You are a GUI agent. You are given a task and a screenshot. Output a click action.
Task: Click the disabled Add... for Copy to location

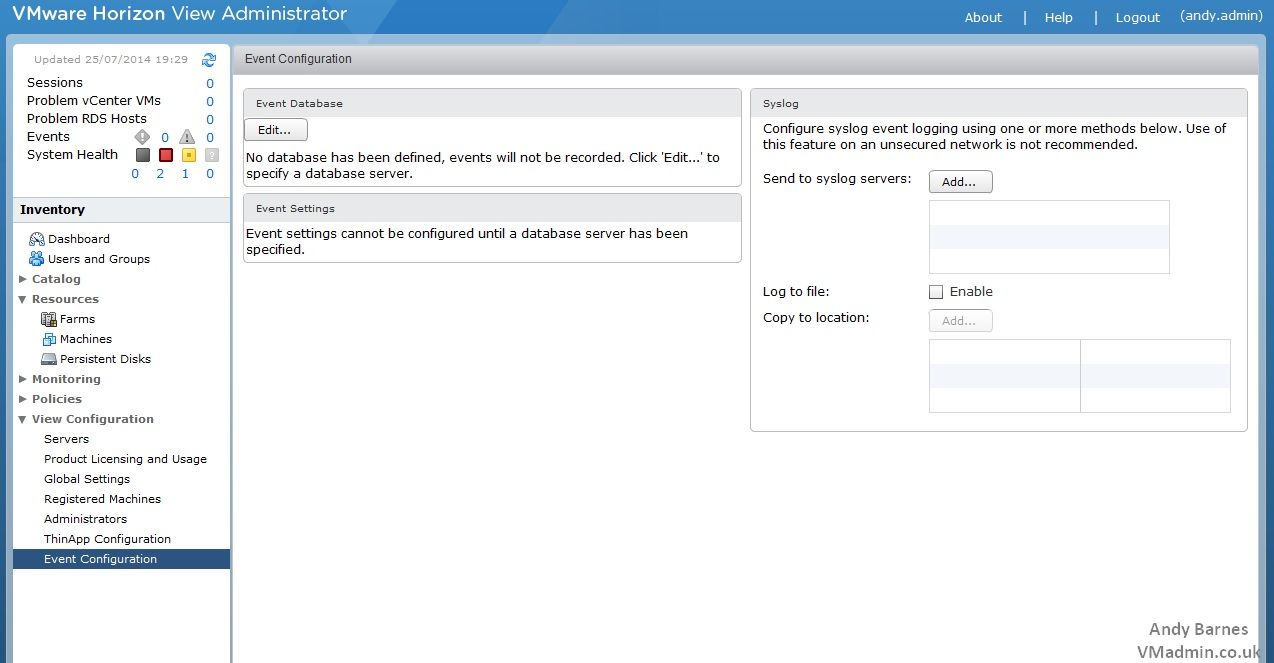961,321
